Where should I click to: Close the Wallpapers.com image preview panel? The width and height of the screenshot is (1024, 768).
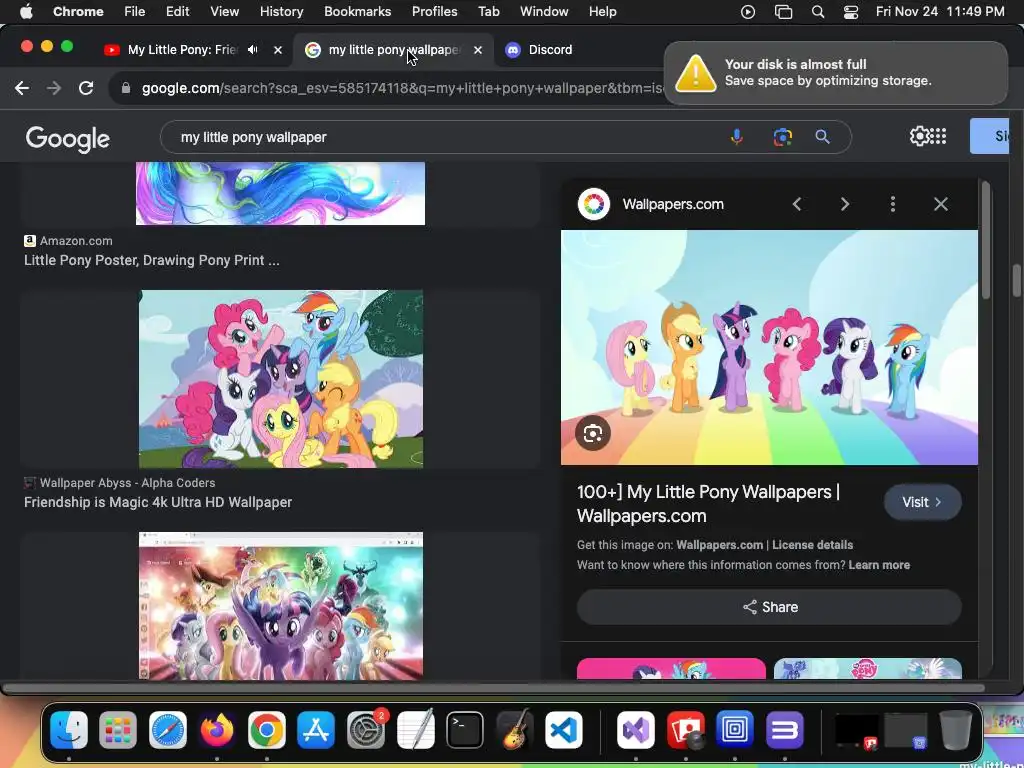click(x=940, y=204)
